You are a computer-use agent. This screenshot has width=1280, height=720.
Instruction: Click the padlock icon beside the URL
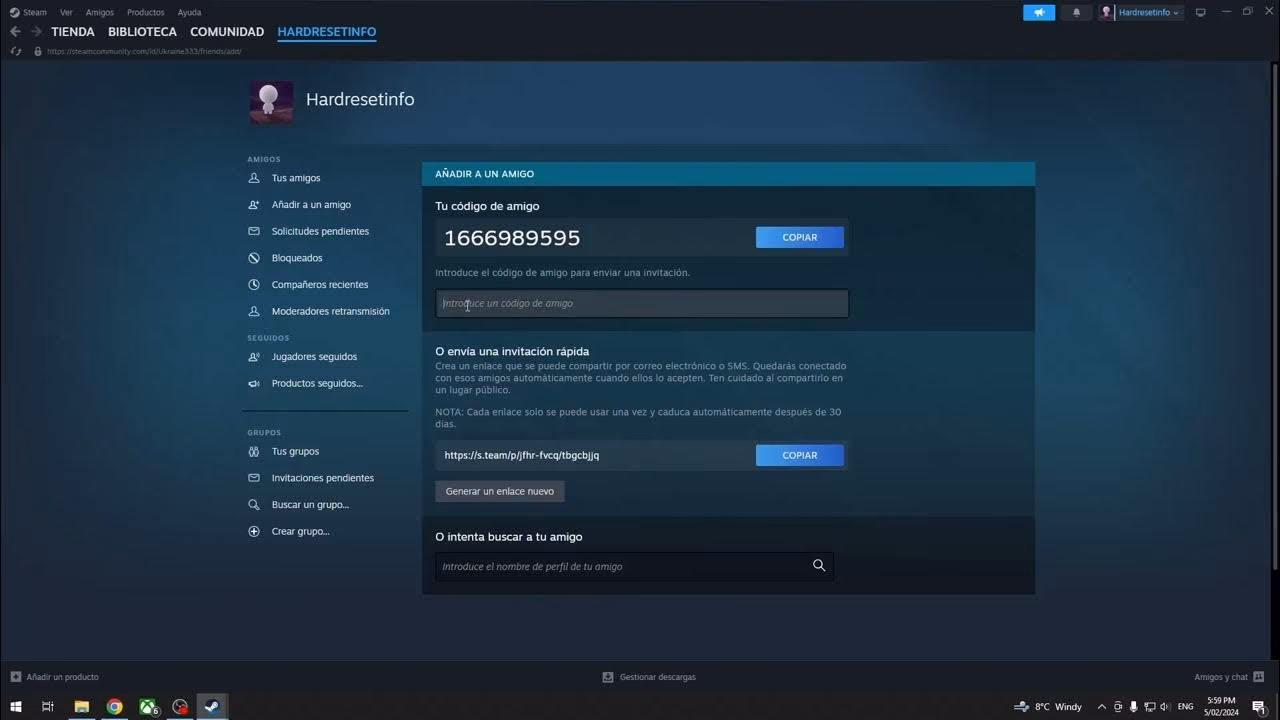[38, 51]
